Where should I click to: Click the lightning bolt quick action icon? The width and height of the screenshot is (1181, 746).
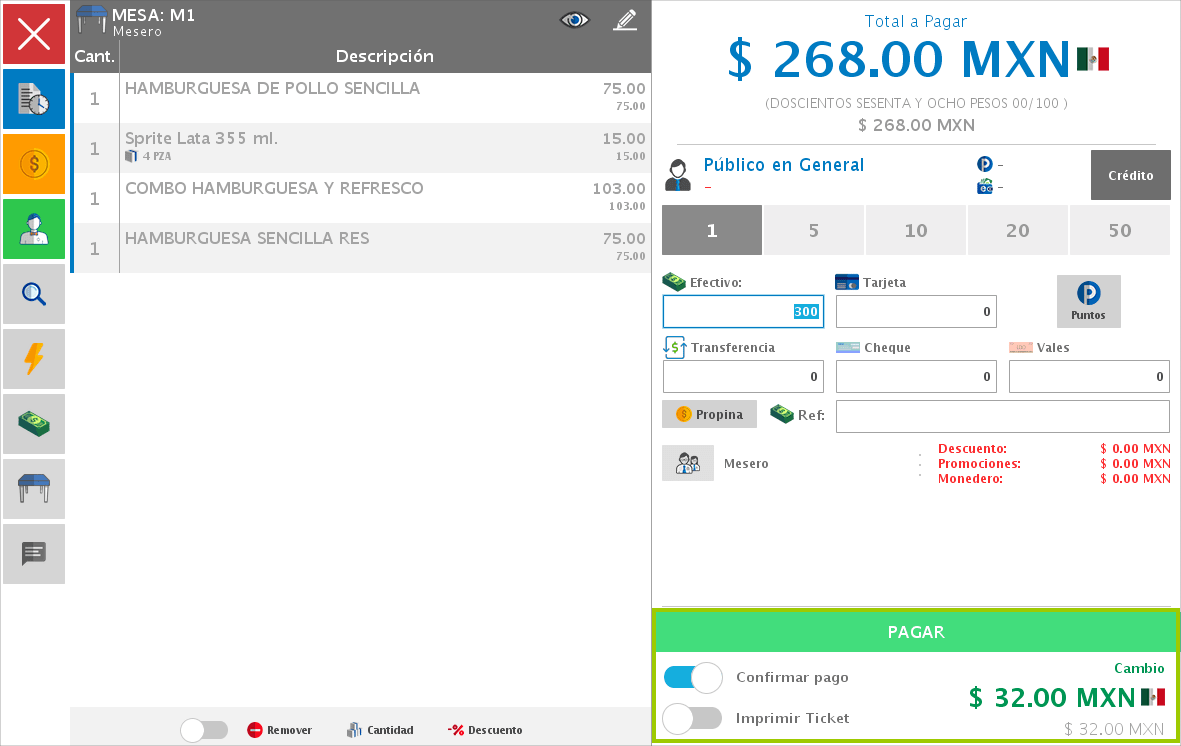click(x=34, y=359)
